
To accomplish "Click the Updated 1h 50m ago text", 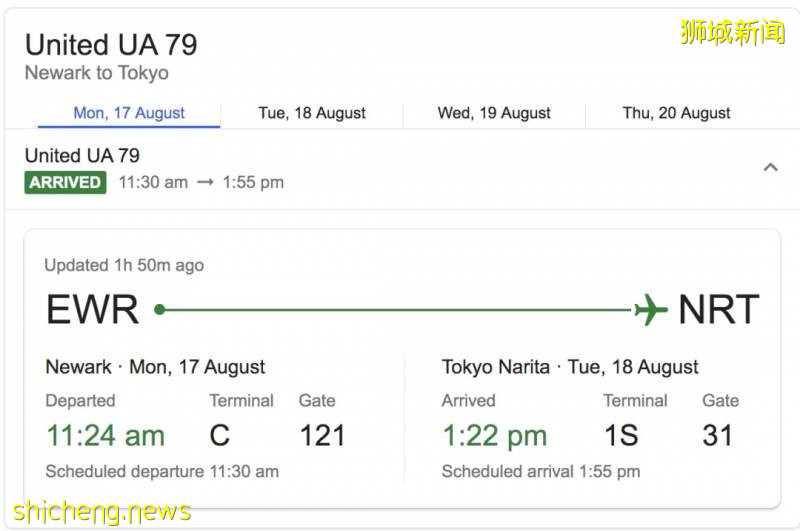I will coord(124,265).
